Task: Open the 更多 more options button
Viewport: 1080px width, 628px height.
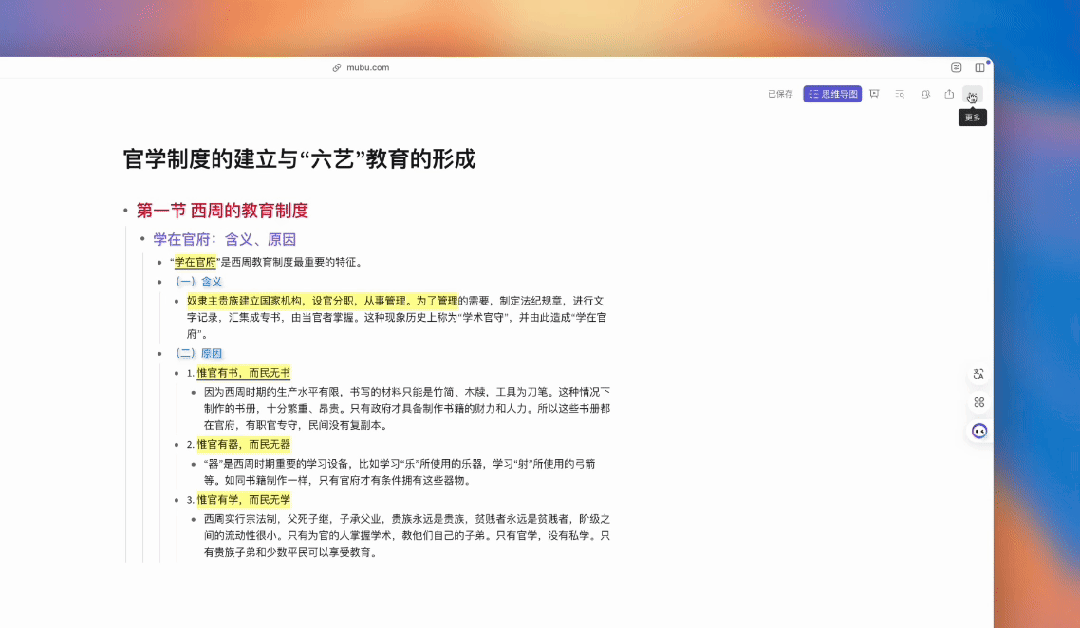Action: [x=973, y=94]
